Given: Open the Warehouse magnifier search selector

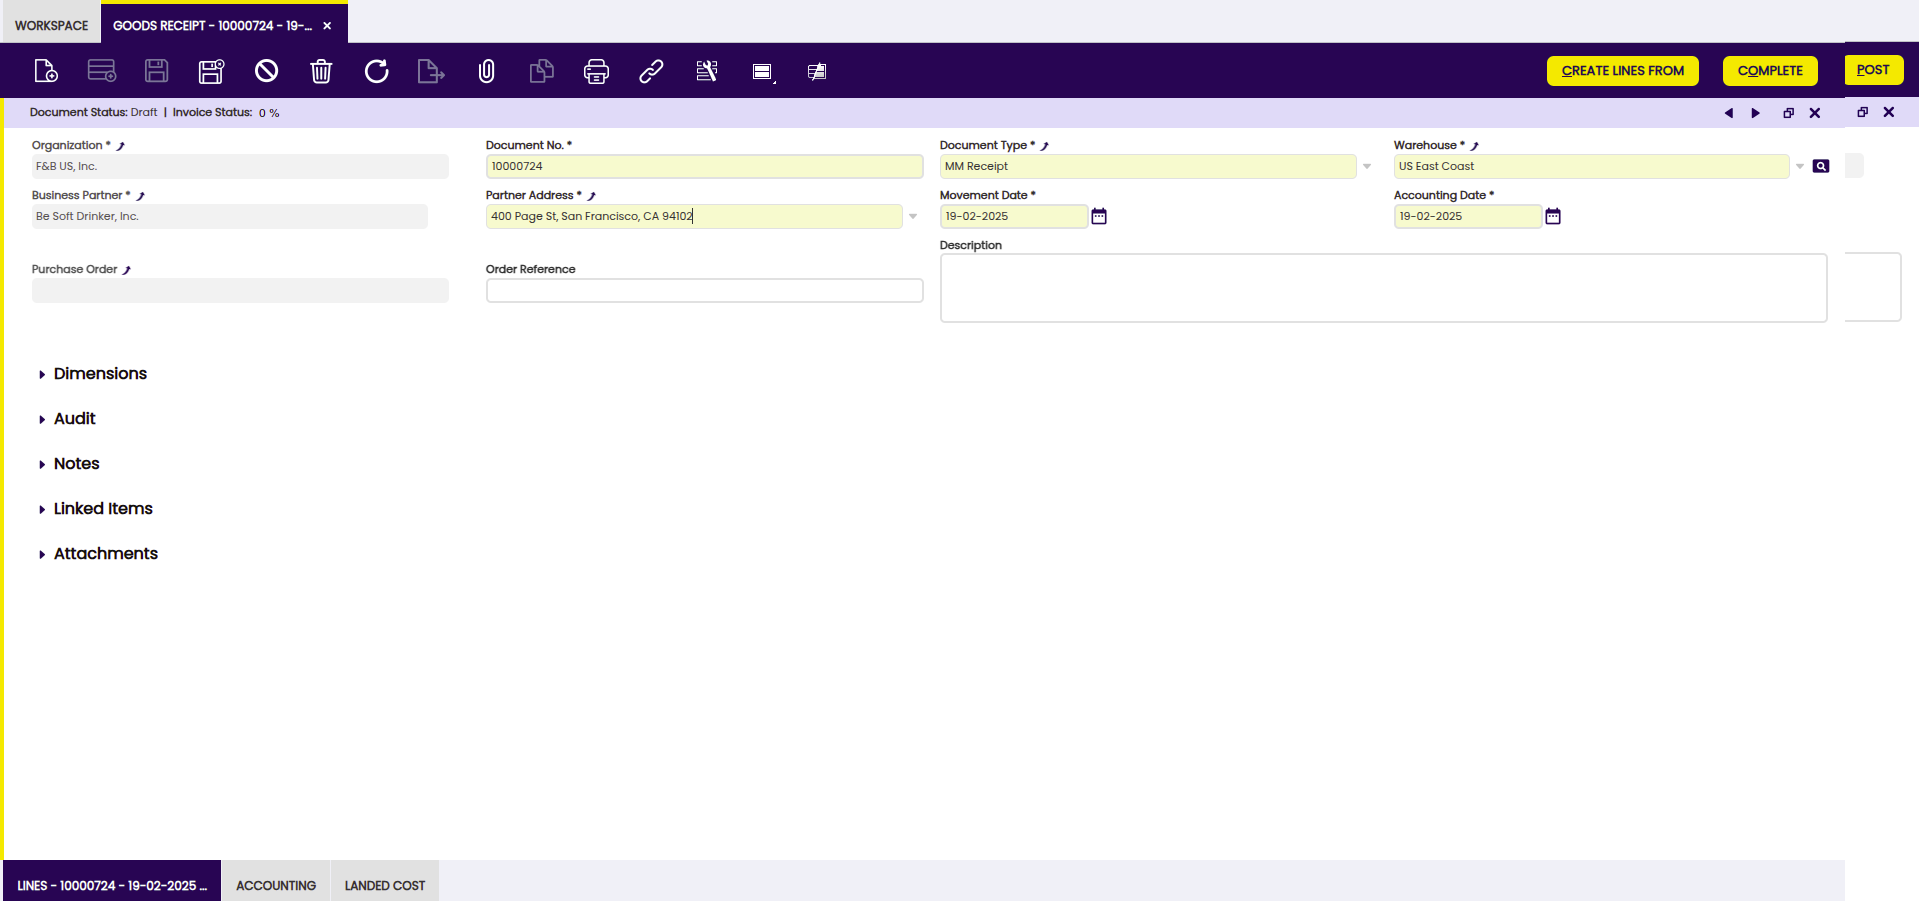Looking at the screenshot, I should [x=1821, y=166].
